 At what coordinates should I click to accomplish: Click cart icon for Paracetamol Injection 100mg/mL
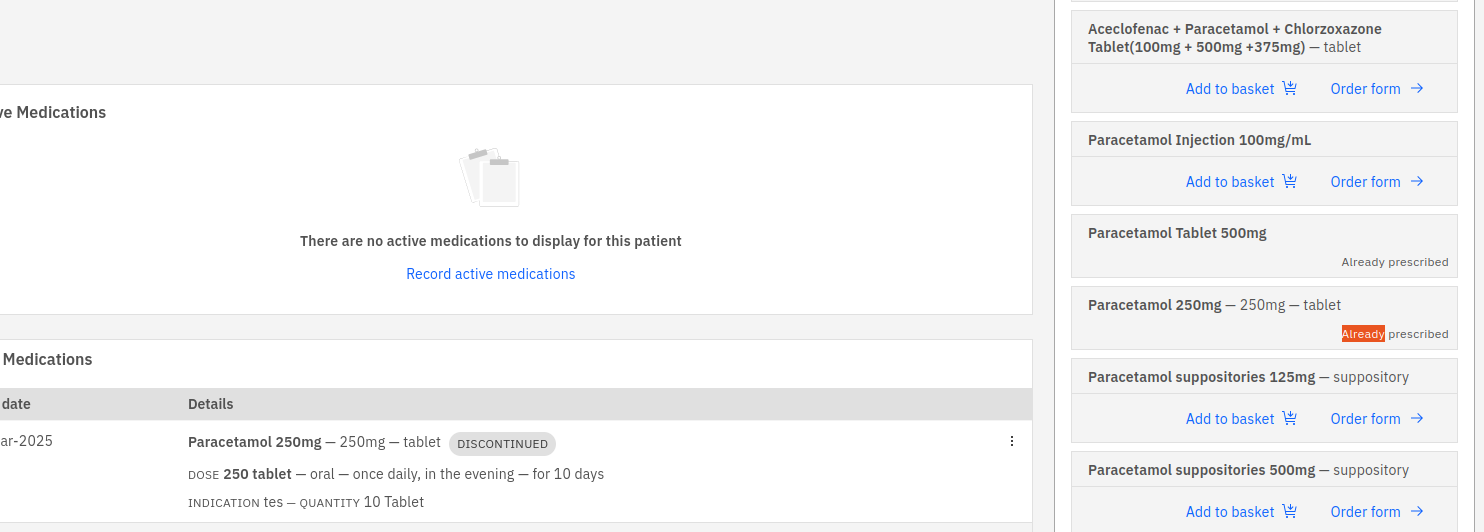(x=1289, y=181)
